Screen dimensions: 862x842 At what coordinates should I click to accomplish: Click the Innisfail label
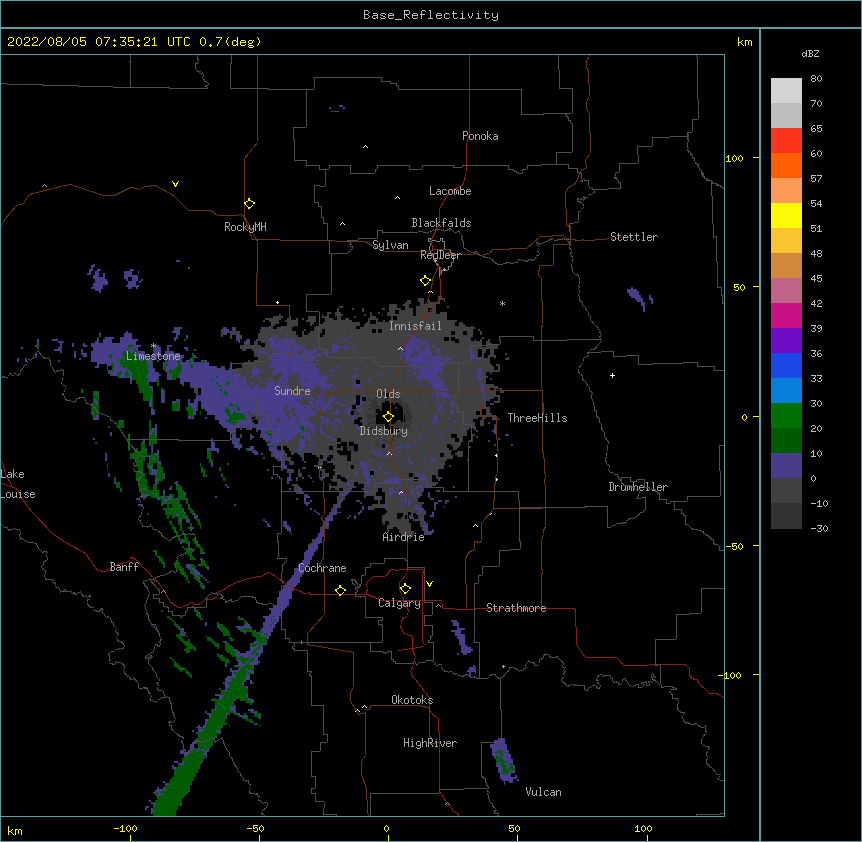click(415, 326)
